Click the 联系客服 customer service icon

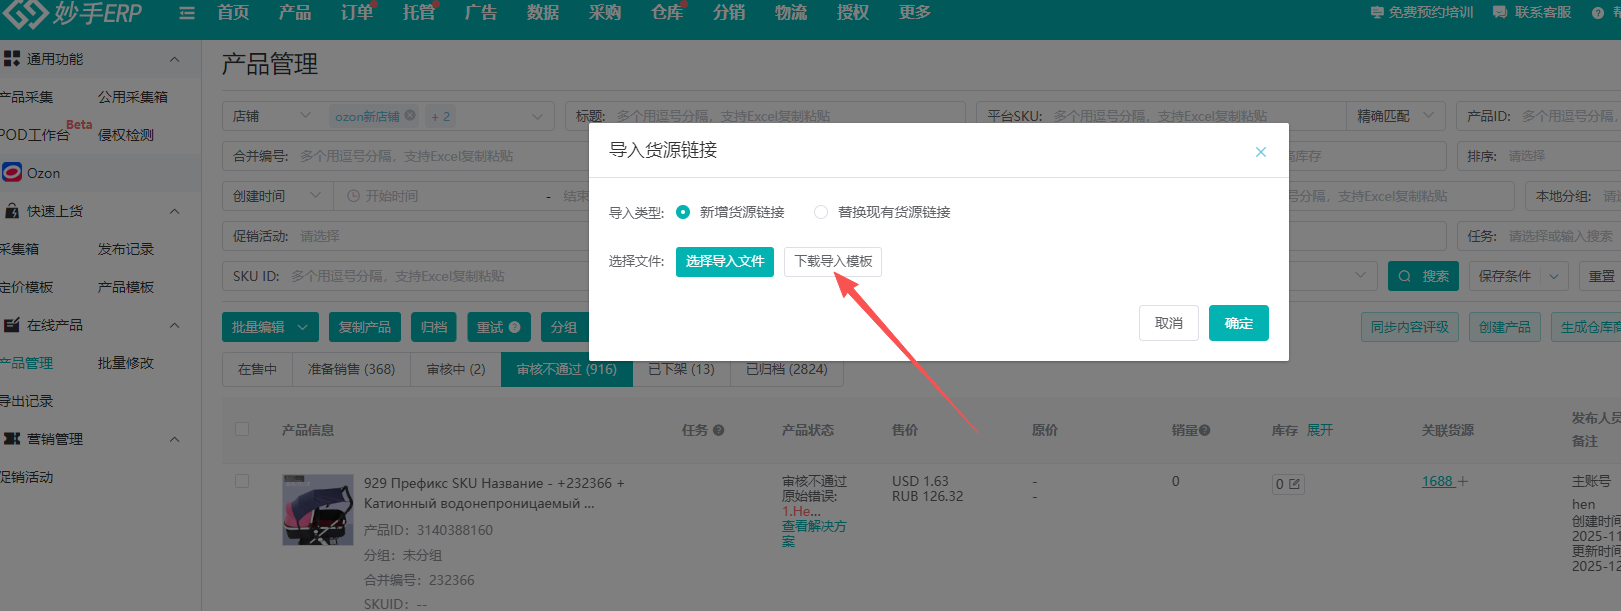click(1499, 13)
